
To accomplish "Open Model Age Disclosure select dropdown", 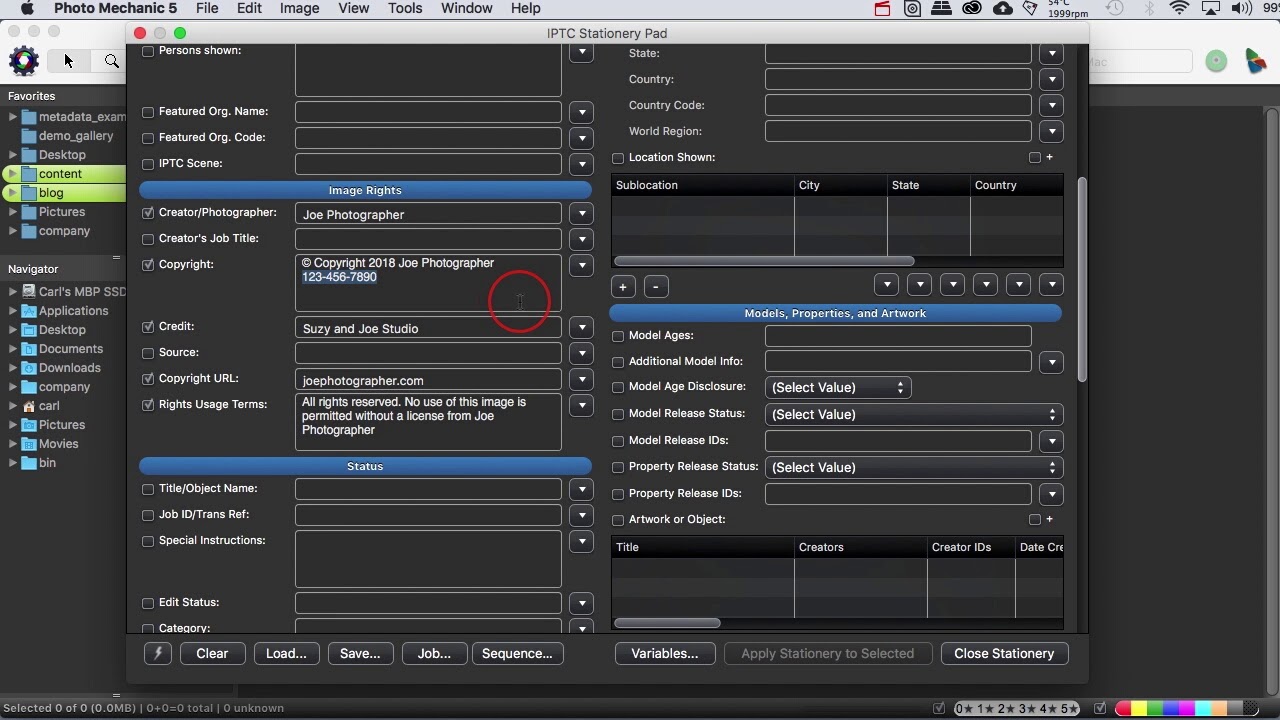I will pyautogui.click(x=838, y=387).
